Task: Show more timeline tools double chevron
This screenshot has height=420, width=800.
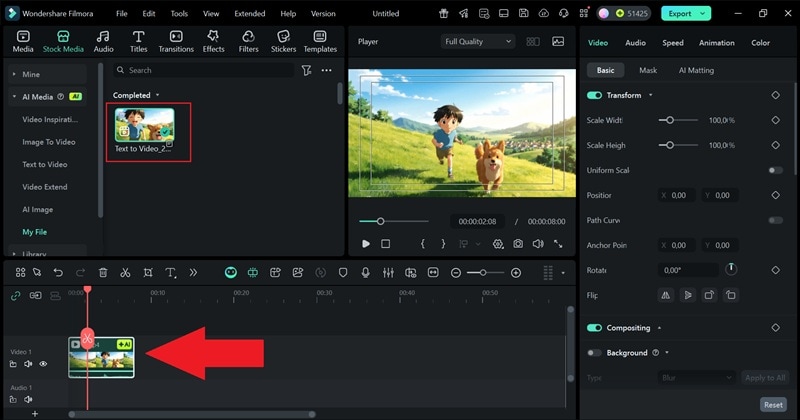Action: point(193,273)
